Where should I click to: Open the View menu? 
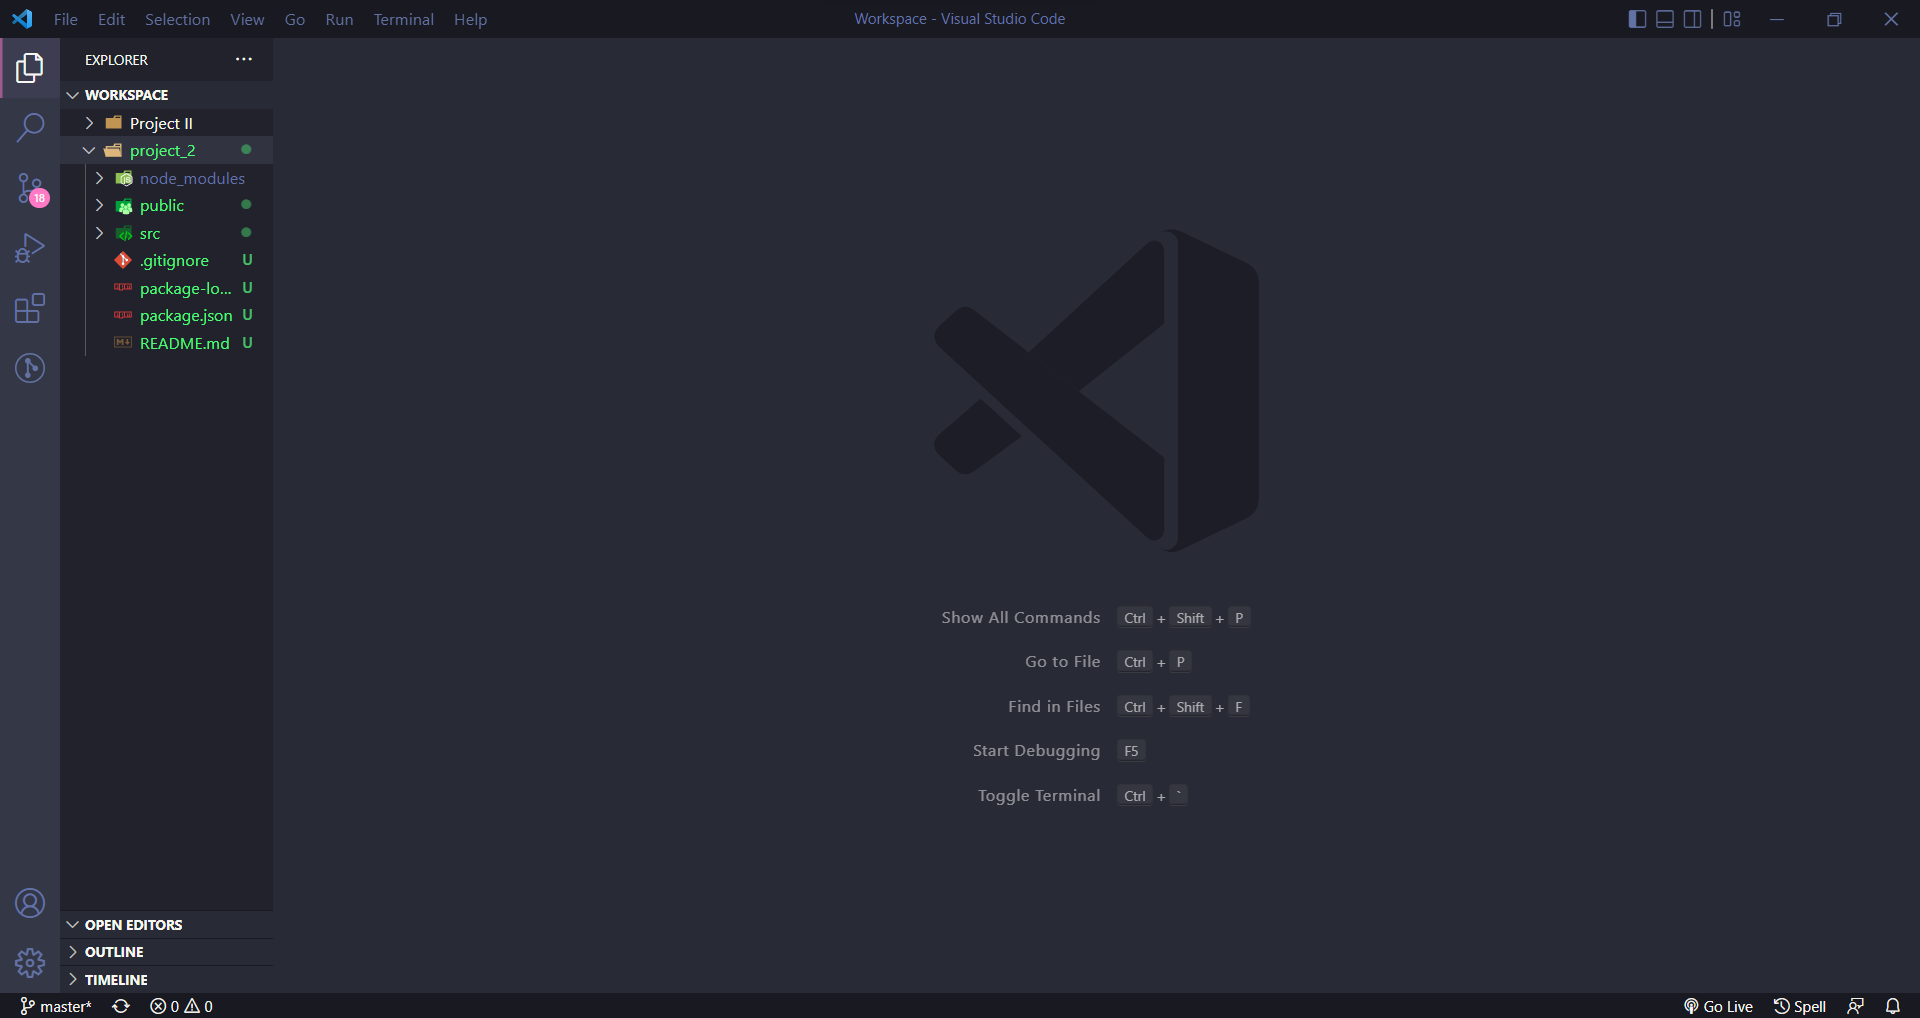(x=248, y=19)
